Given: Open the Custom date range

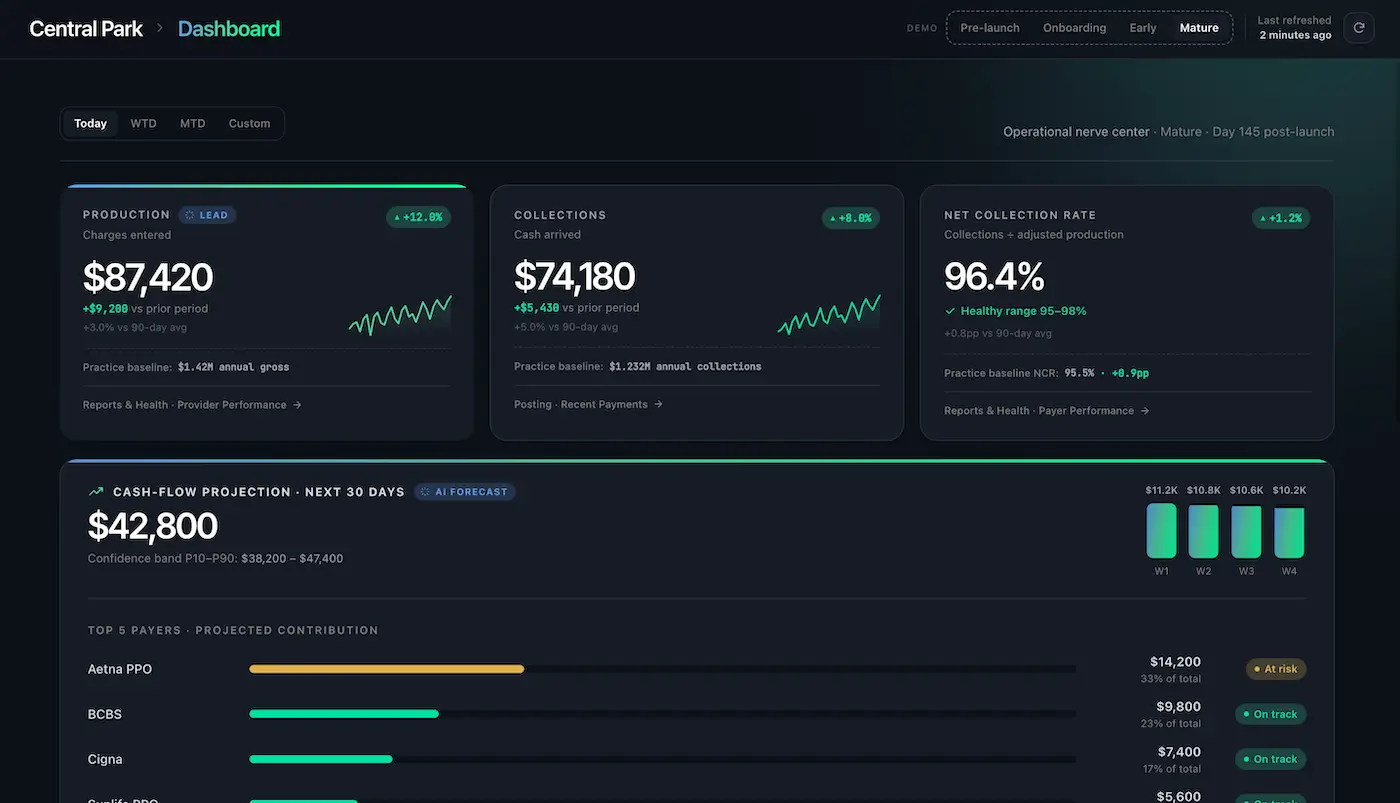Looking at the screenshot, I should tap(249, 124).
